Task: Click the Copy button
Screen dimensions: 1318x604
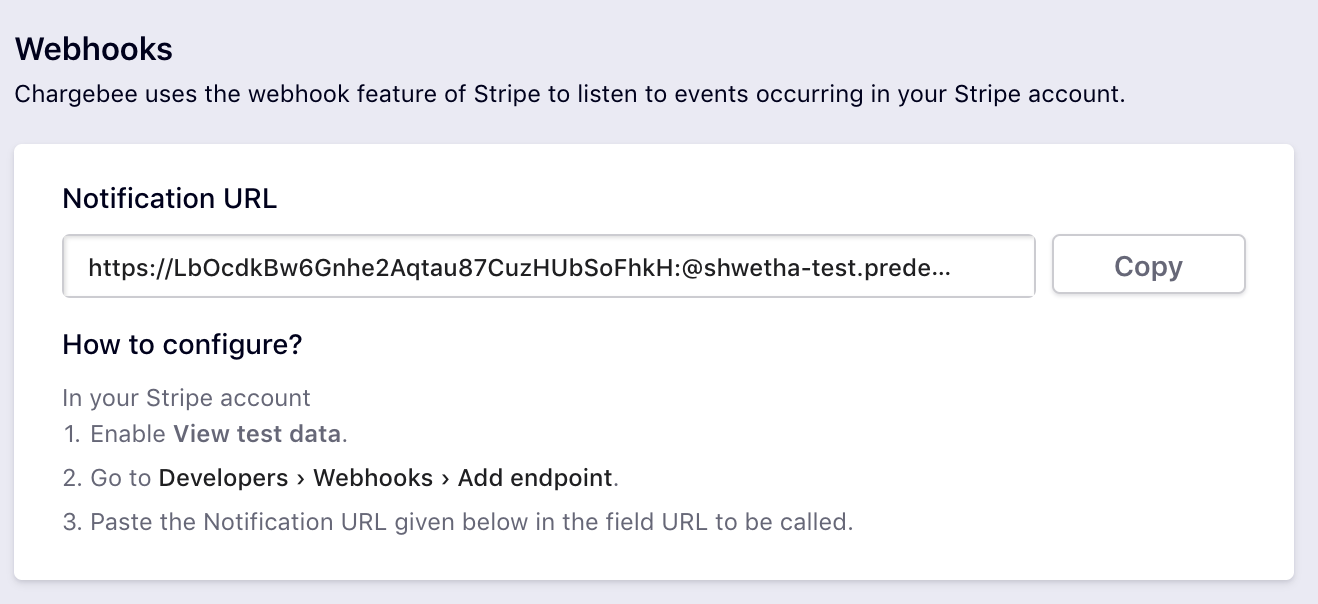Action: (x=1148, y=266)
